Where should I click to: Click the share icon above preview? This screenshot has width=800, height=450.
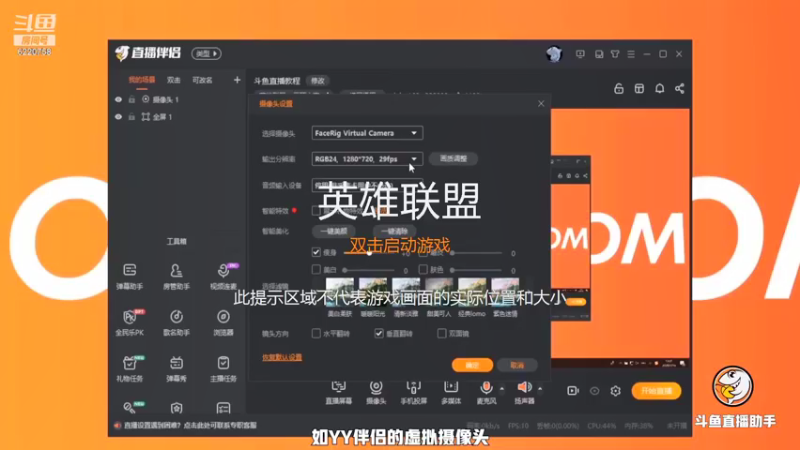pyautogui.click(x=679, y=88)
